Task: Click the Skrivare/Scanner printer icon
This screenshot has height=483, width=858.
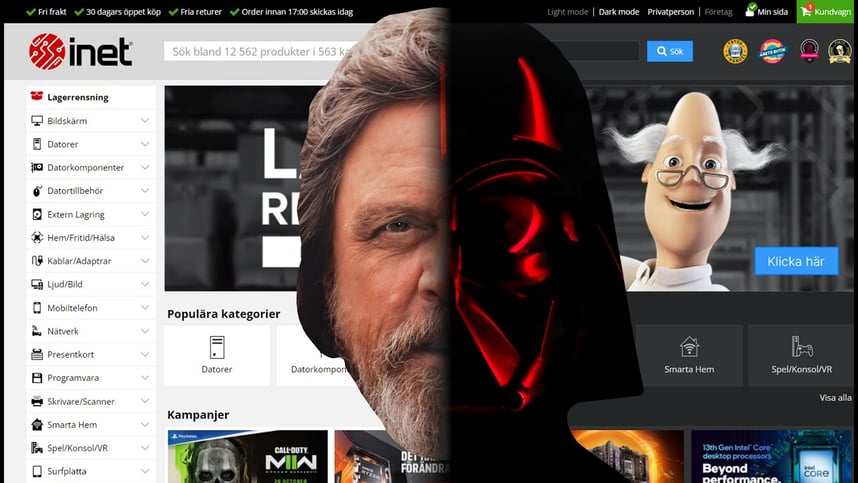Action: tap(37, 401)
